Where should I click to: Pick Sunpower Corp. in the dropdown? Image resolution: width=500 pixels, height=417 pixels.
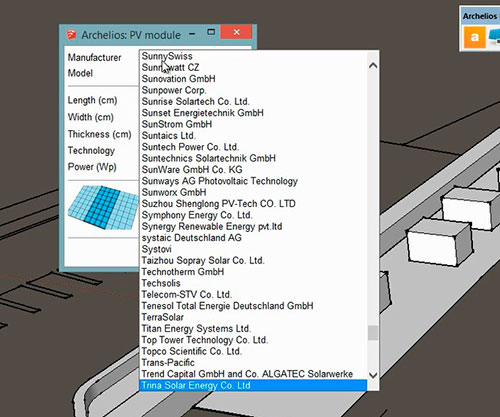click(x=253, y=90)
